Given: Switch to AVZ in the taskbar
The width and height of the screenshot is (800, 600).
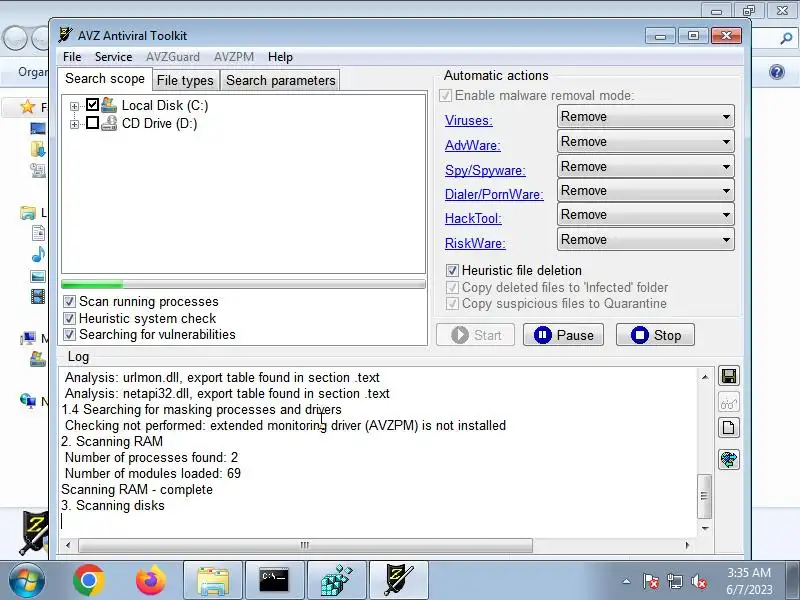Looking at the screenshot, I should pyautogui.click(x=399, y=581).
